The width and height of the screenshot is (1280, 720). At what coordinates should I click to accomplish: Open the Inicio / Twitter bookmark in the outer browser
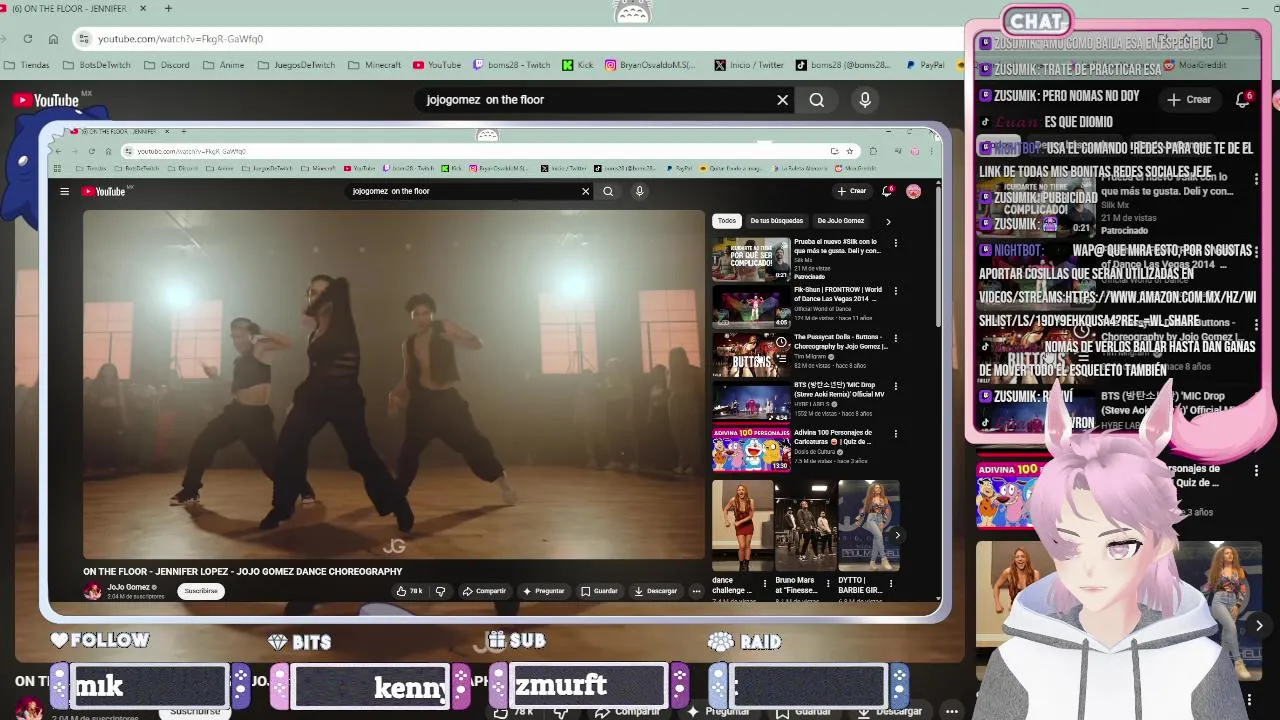(x=749, y=65)
